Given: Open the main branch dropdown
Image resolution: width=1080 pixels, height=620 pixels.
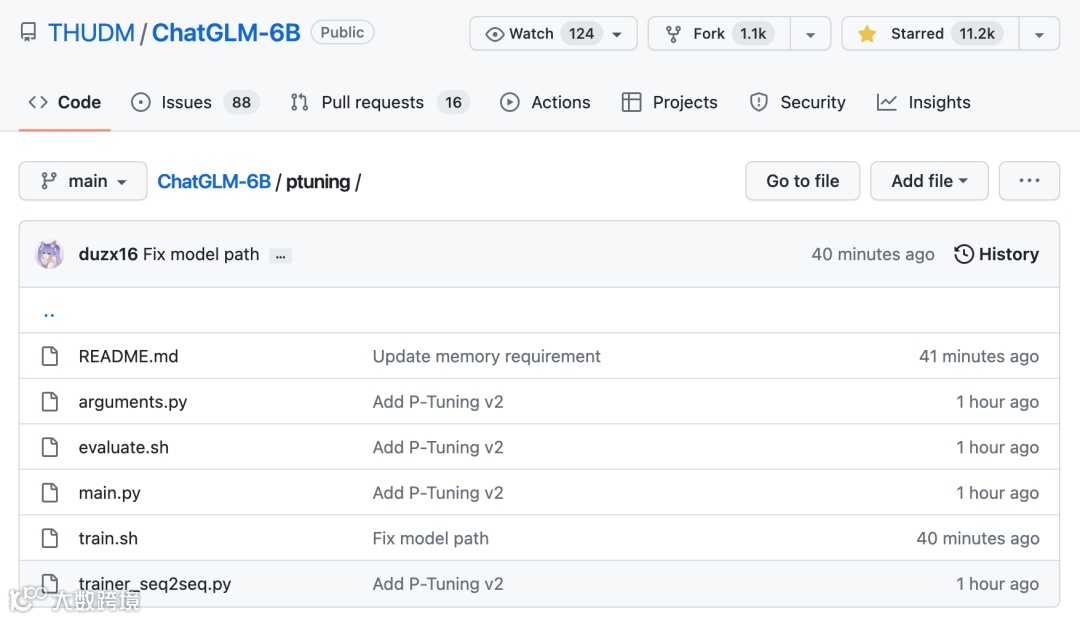Looking at the screenshot, I should click(83, 181).
